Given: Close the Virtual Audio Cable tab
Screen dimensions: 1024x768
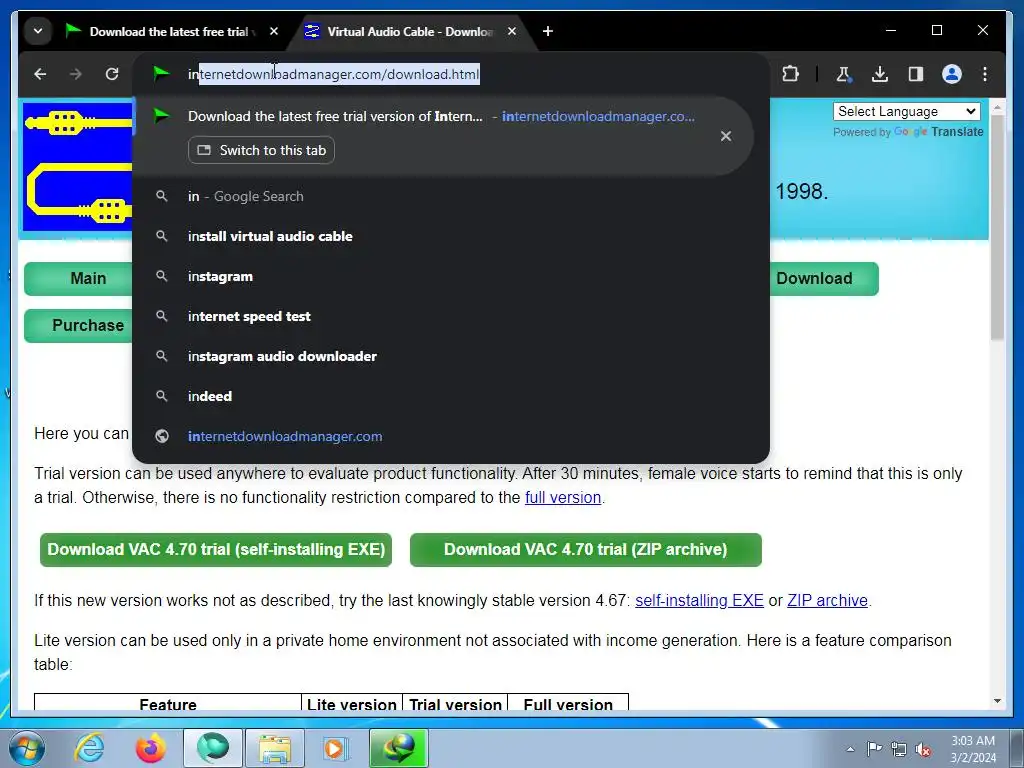Looking at the screenshot, I should pos(512,31).
